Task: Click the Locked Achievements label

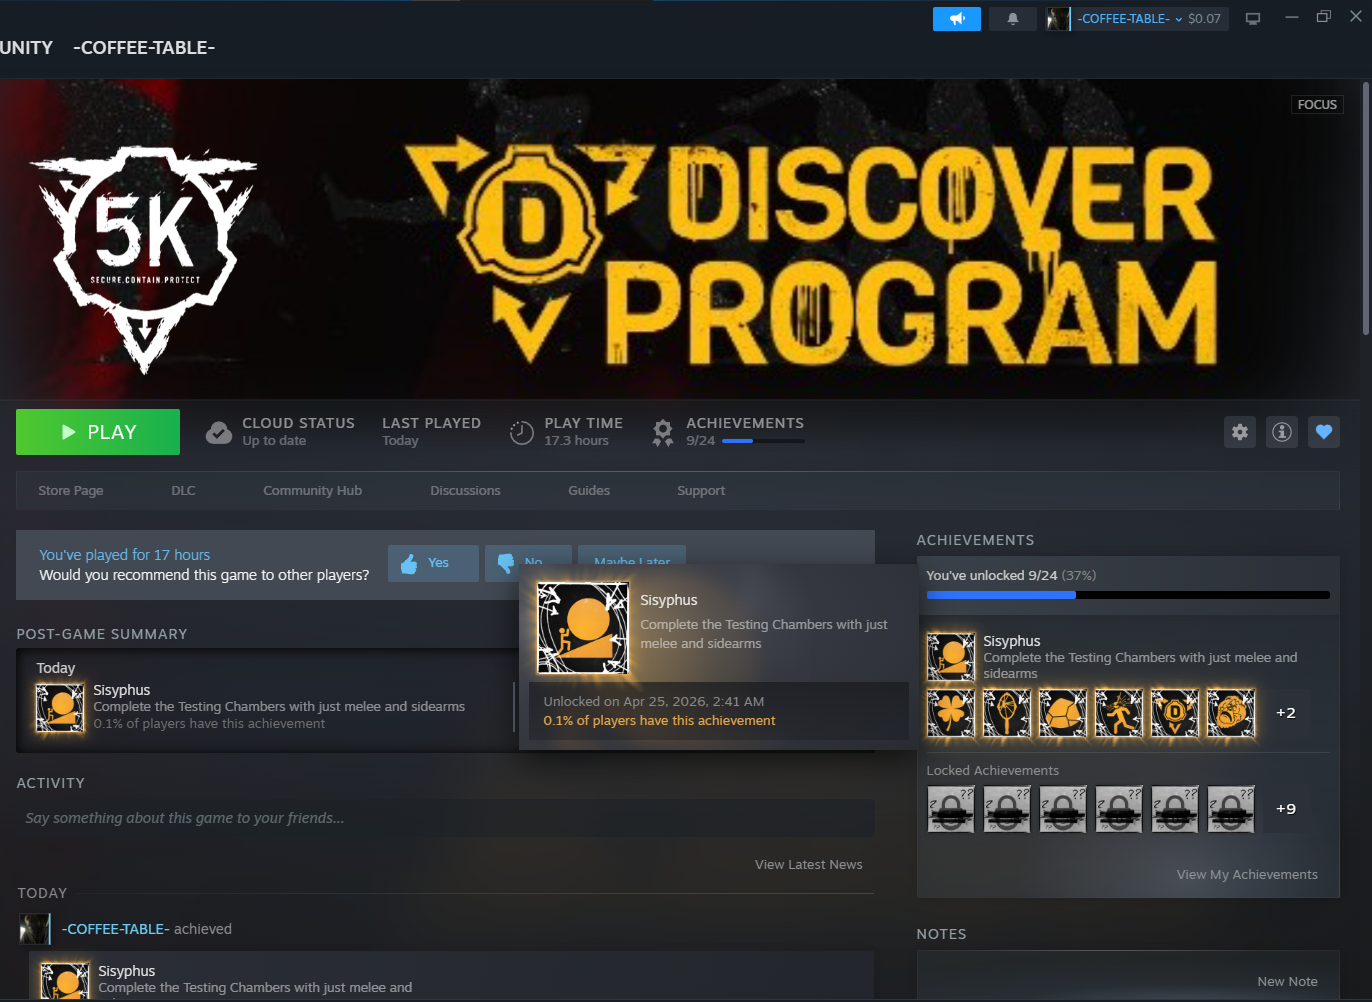Action: [x=992, y=771]
